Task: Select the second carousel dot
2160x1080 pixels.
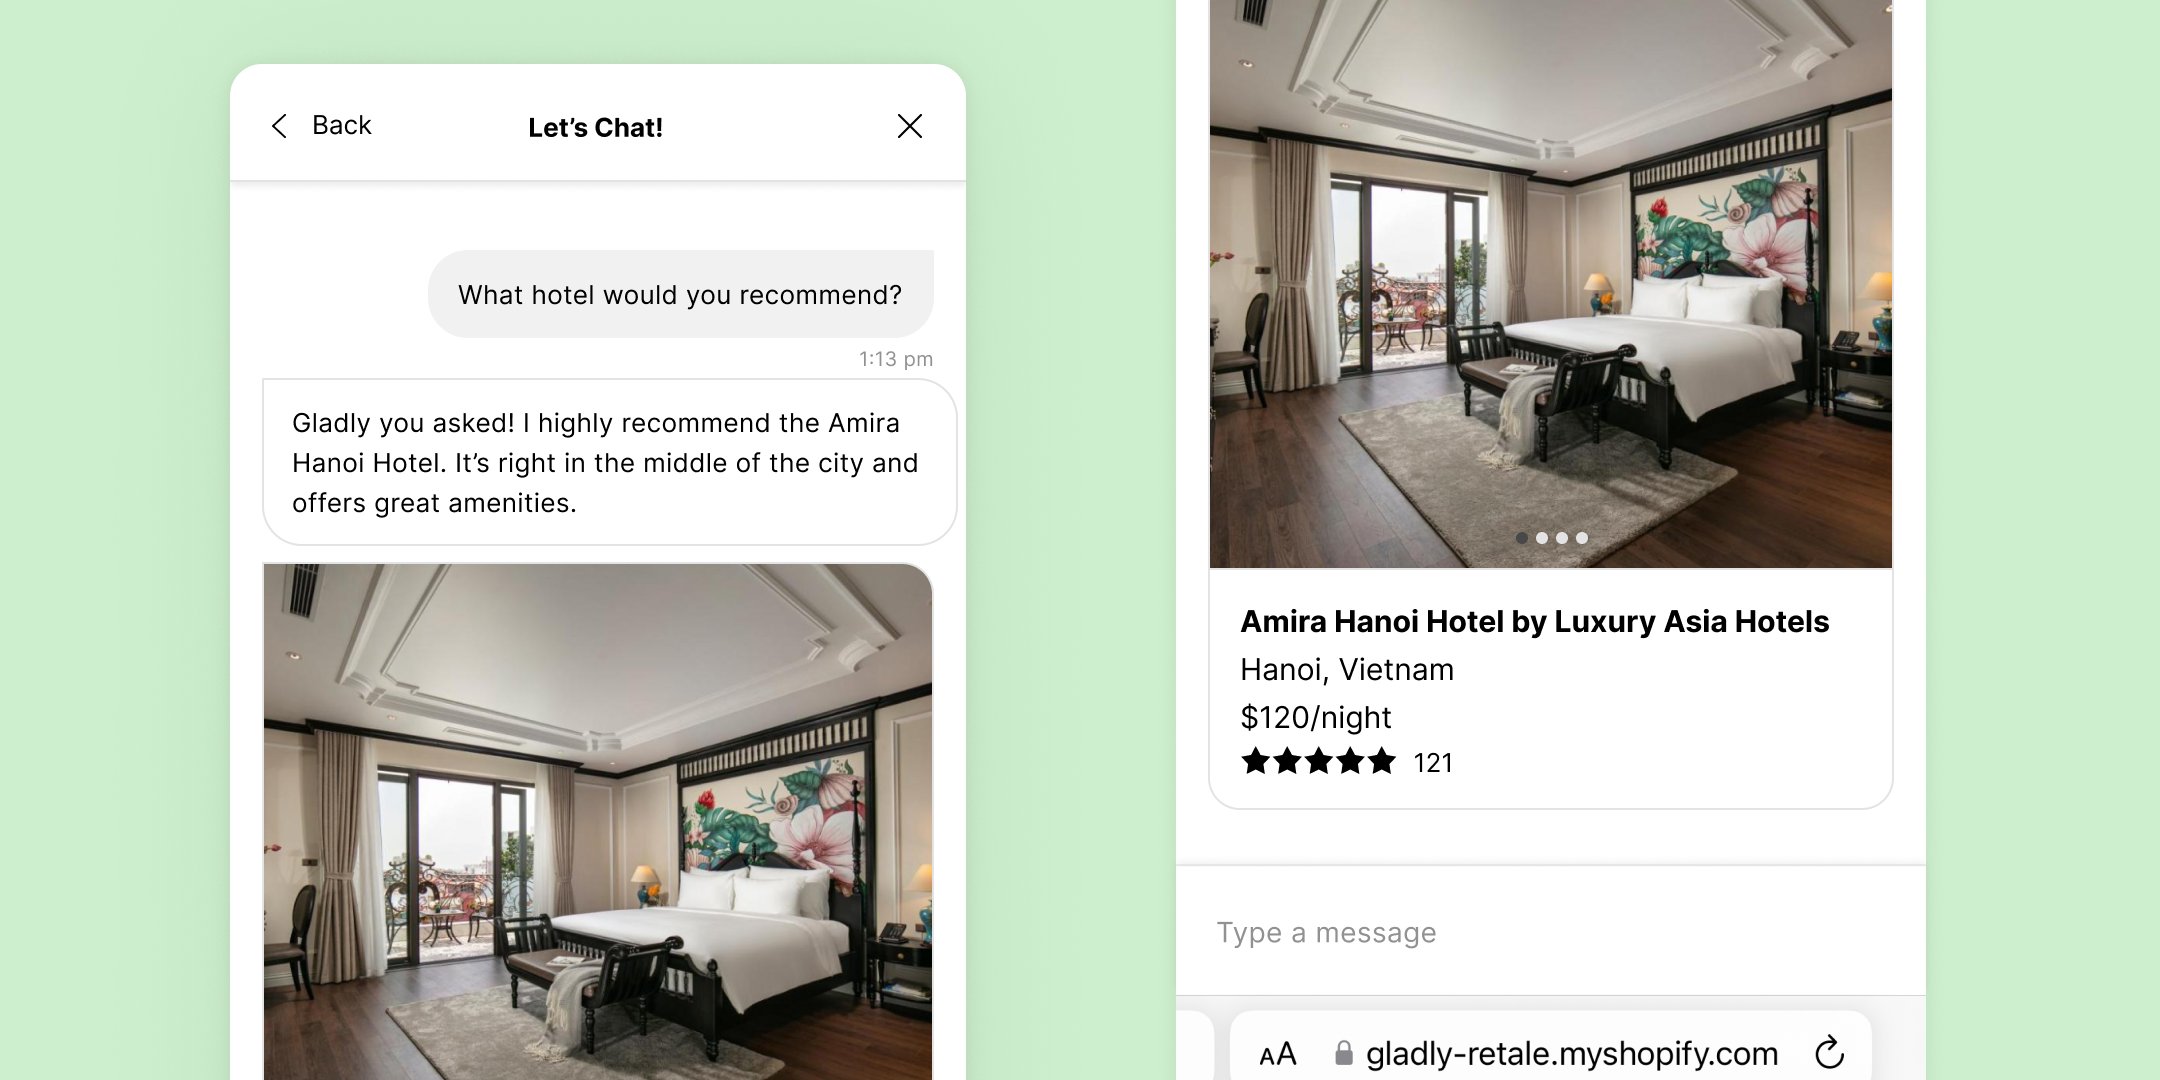Action: pos(1541,538)
